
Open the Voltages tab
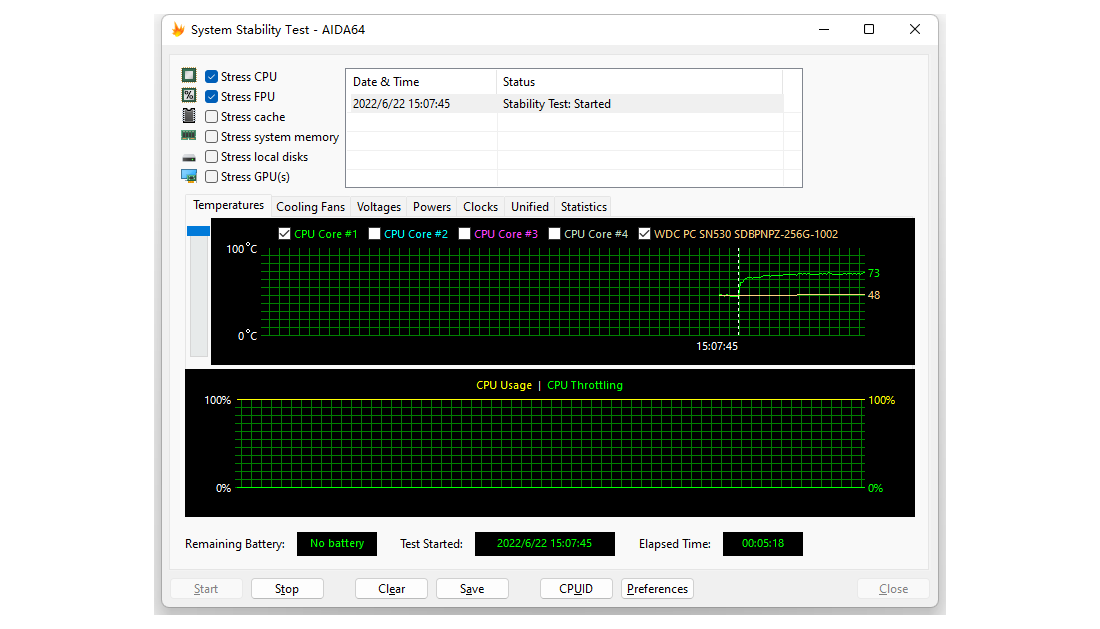pyautogui.click(x=378, y=207)
